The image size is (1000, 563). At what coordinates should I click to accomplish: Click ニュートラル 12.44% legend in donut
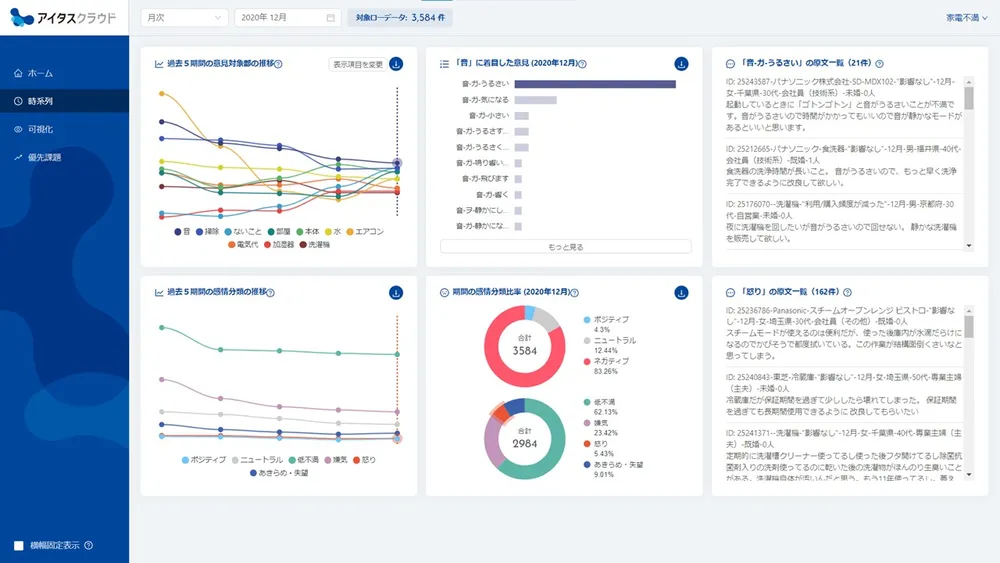[610, 345]
